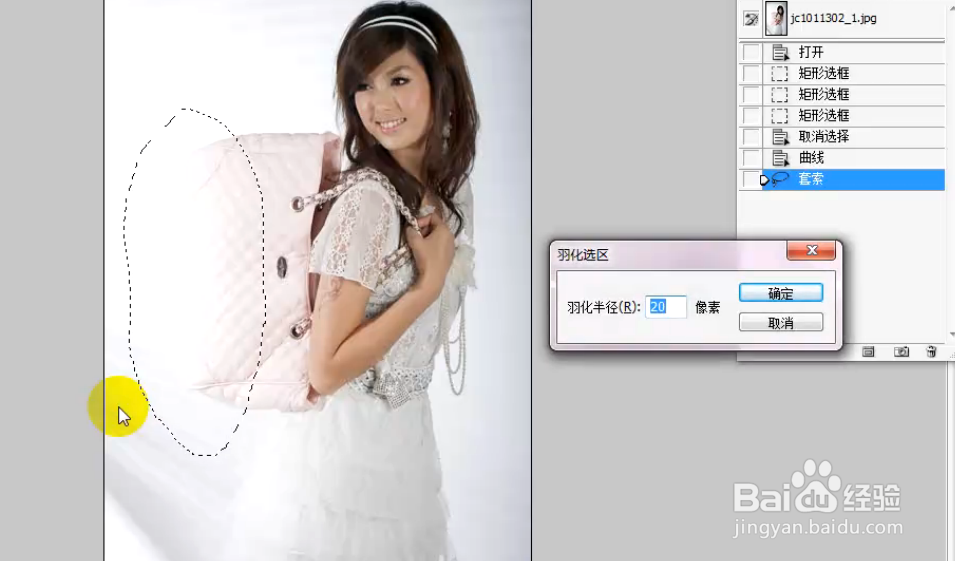955x561 pixels.
Task: Set history brush source box beside 套索
Action: 751,179
